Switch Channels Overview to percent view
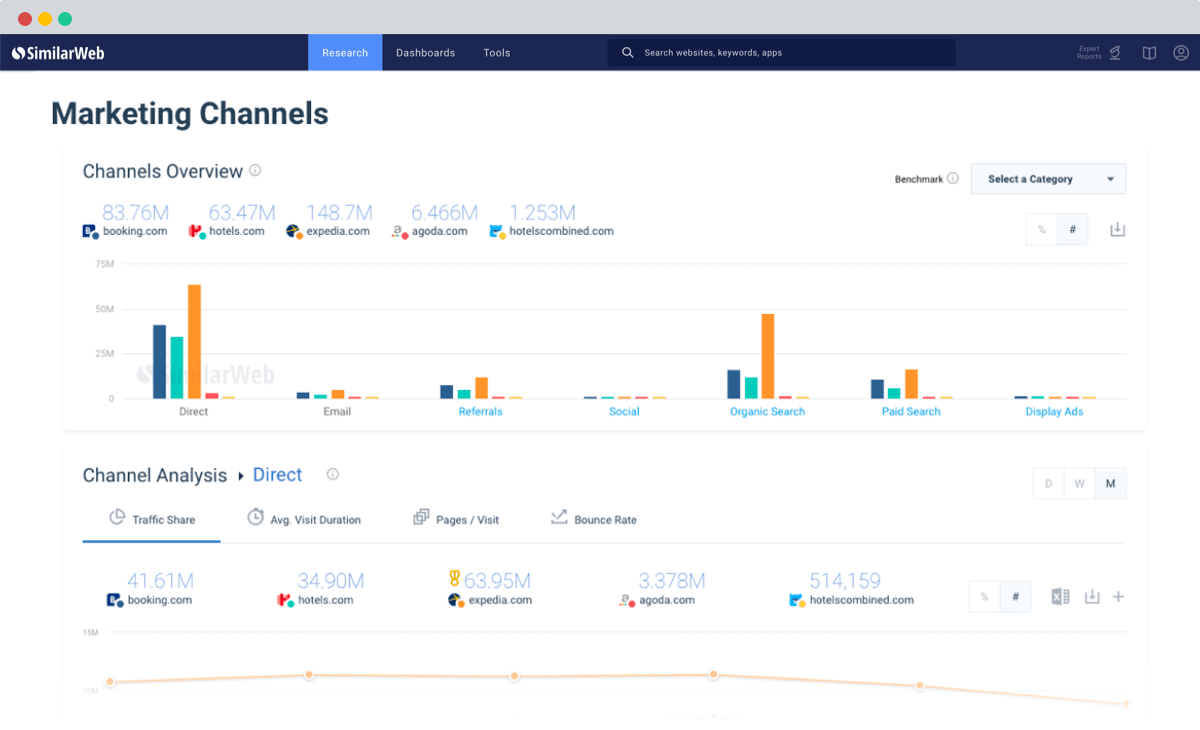The height and width of the screenshot is (730, 1200). click(1042, 230)
